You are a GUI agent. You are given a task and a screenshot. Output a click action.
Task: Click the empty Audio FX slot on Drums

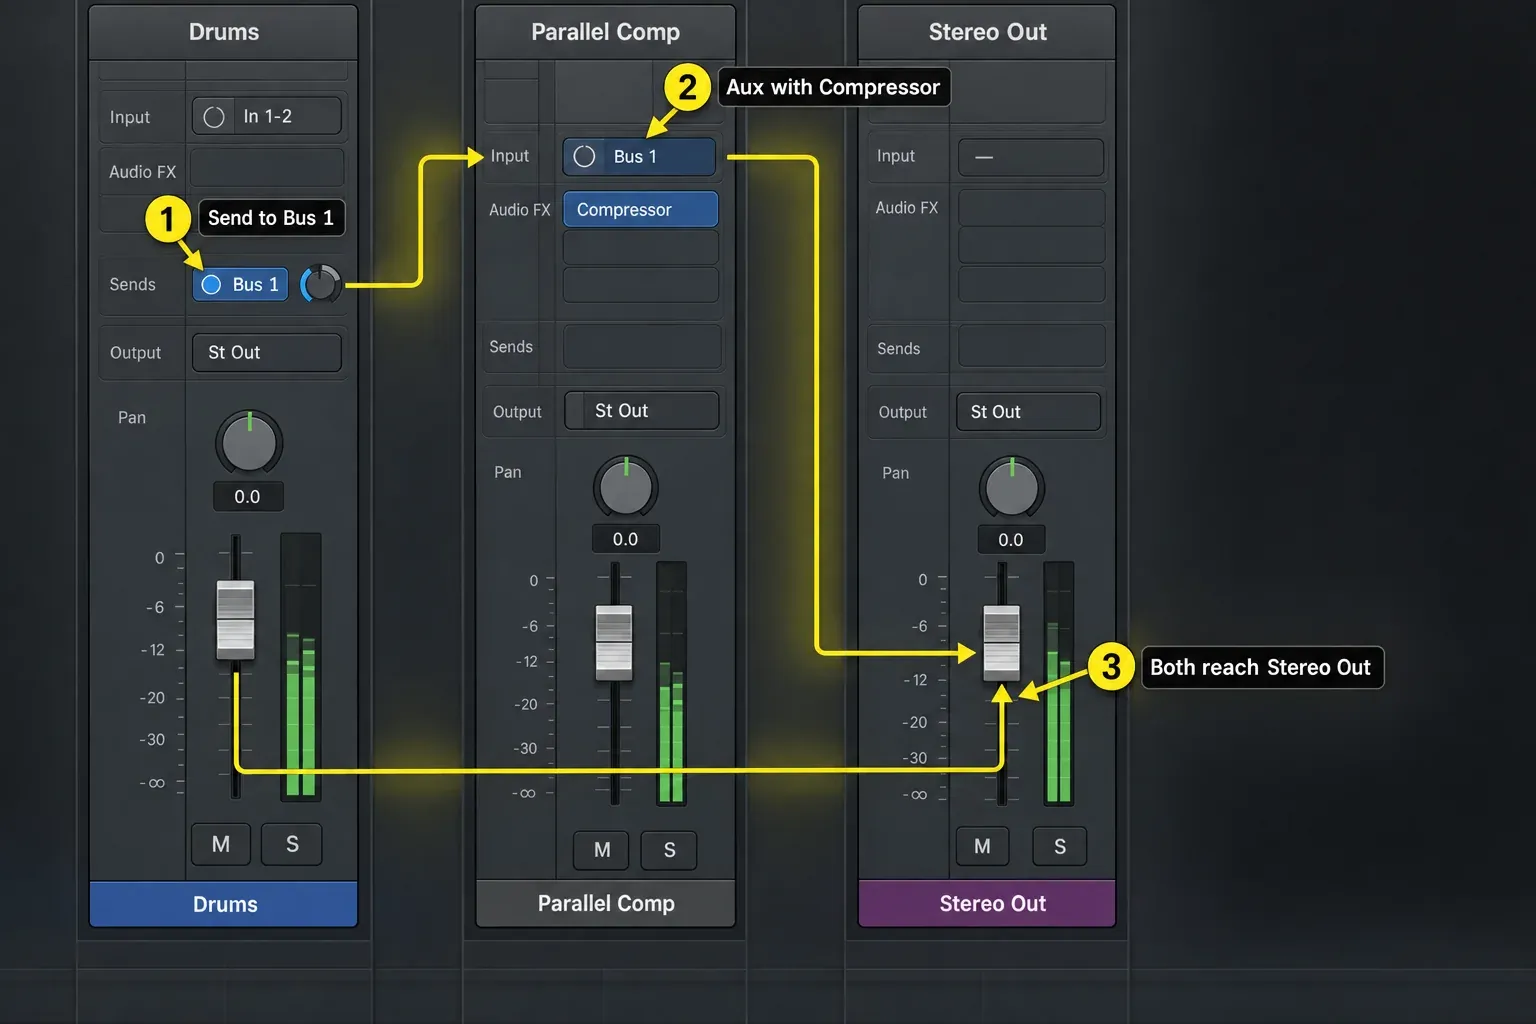[267, 168]
